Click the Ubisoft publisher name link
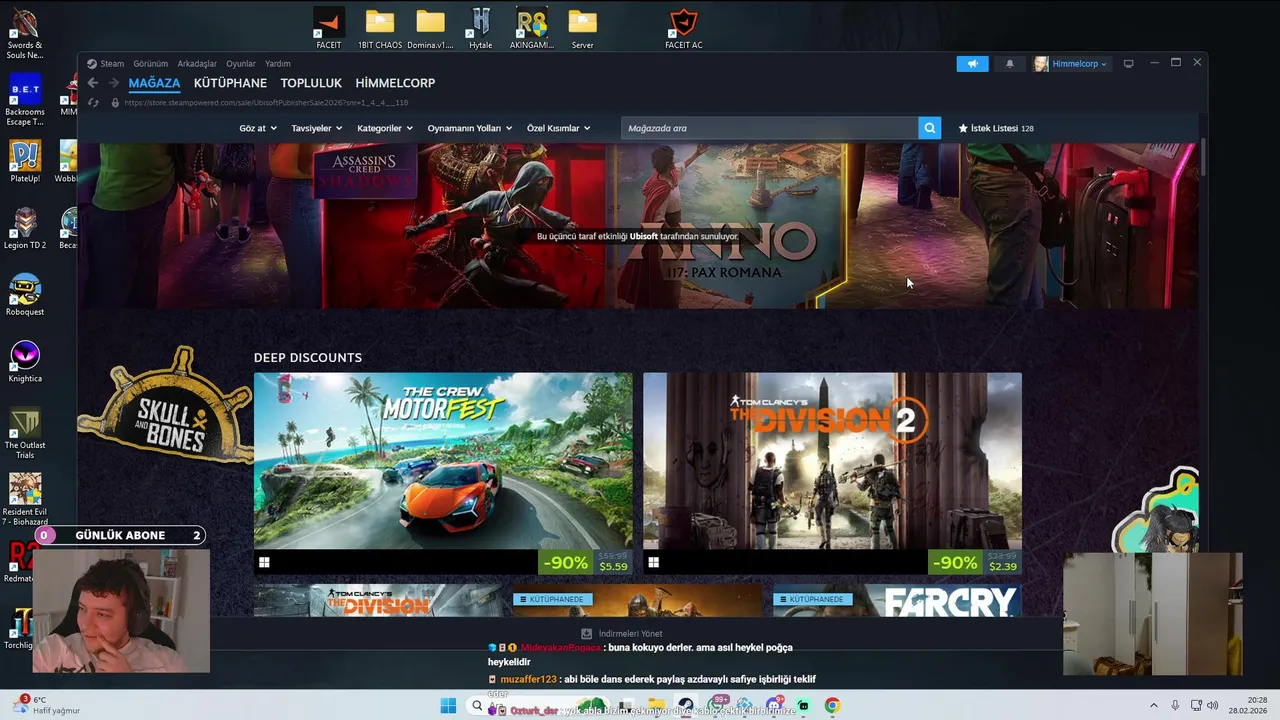The width and height of the screenshot is (1280, 720). [643, 237]
